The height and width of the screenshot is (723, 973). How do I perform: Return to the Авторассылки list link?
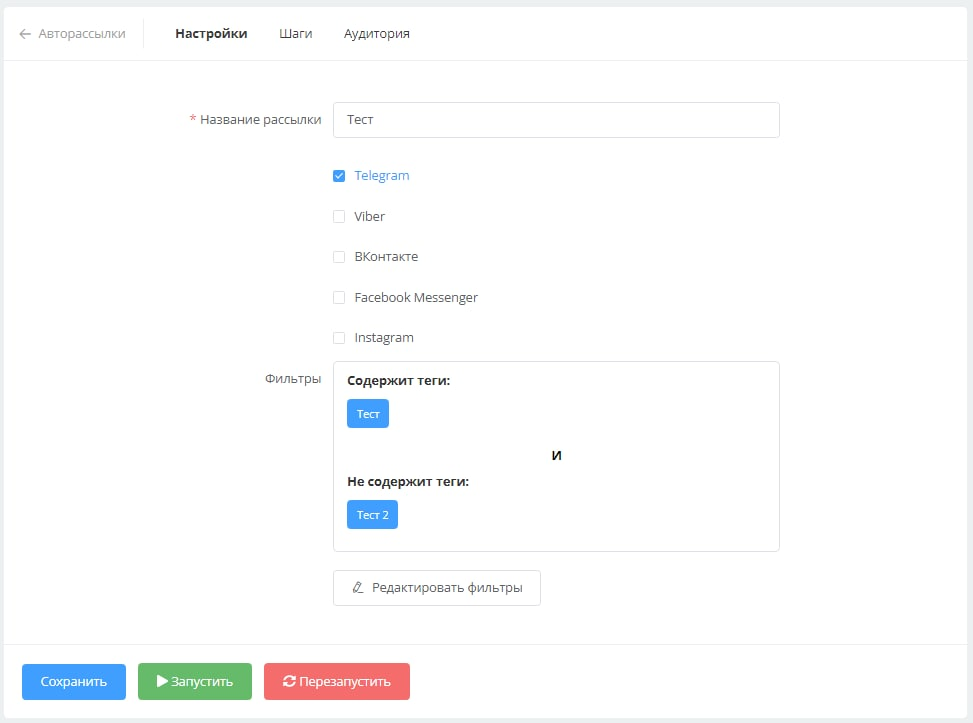coord(81,34)
